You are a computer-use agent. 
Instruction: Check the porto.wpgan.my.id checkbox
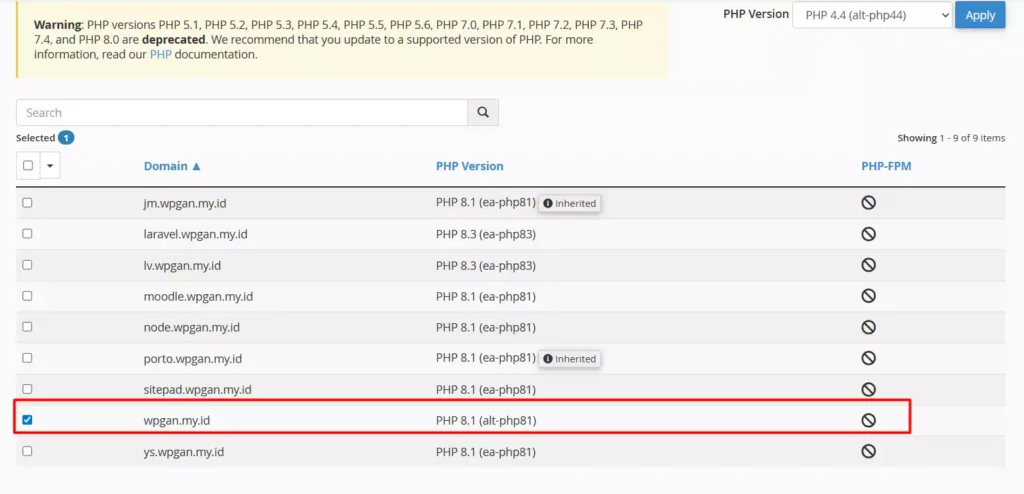[x=27, y=357]
